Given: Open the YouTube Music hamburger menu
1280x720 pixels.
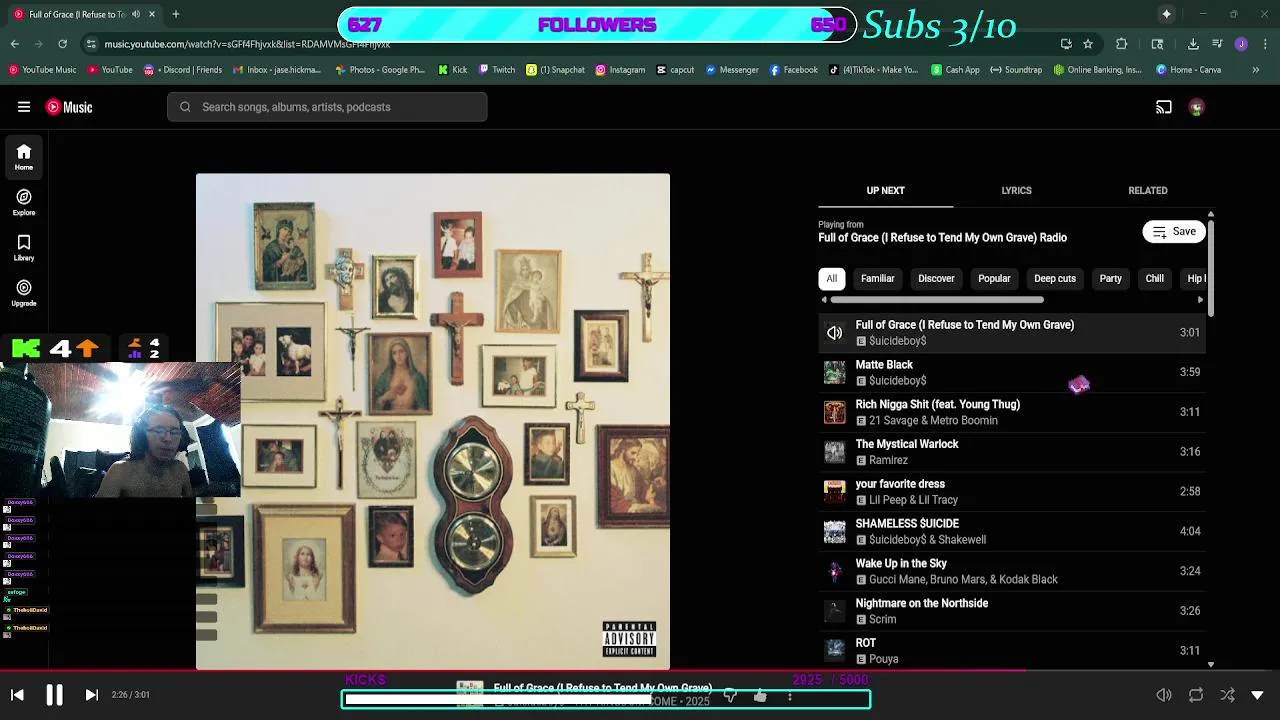Looking at the screenshot, I should 24,107.
